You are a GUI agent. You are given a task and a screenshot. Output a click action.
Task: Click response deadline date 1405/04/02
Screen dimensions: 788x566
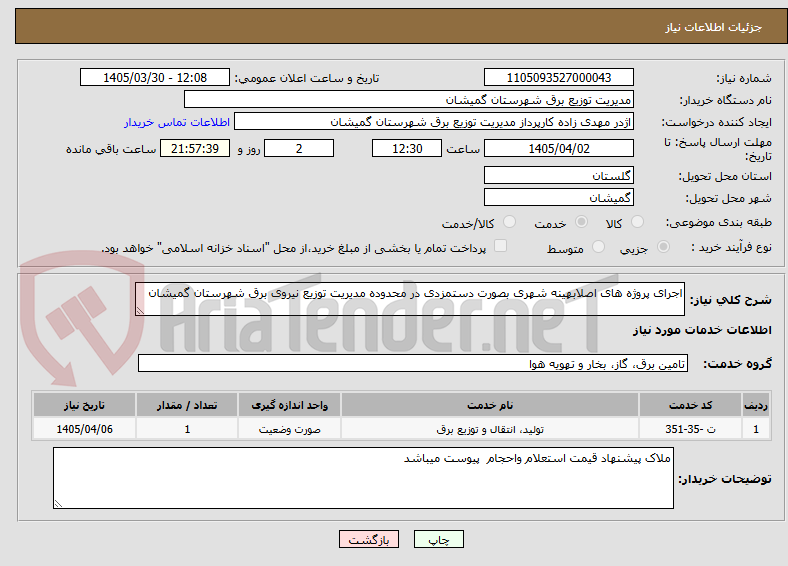pos(558,148)
